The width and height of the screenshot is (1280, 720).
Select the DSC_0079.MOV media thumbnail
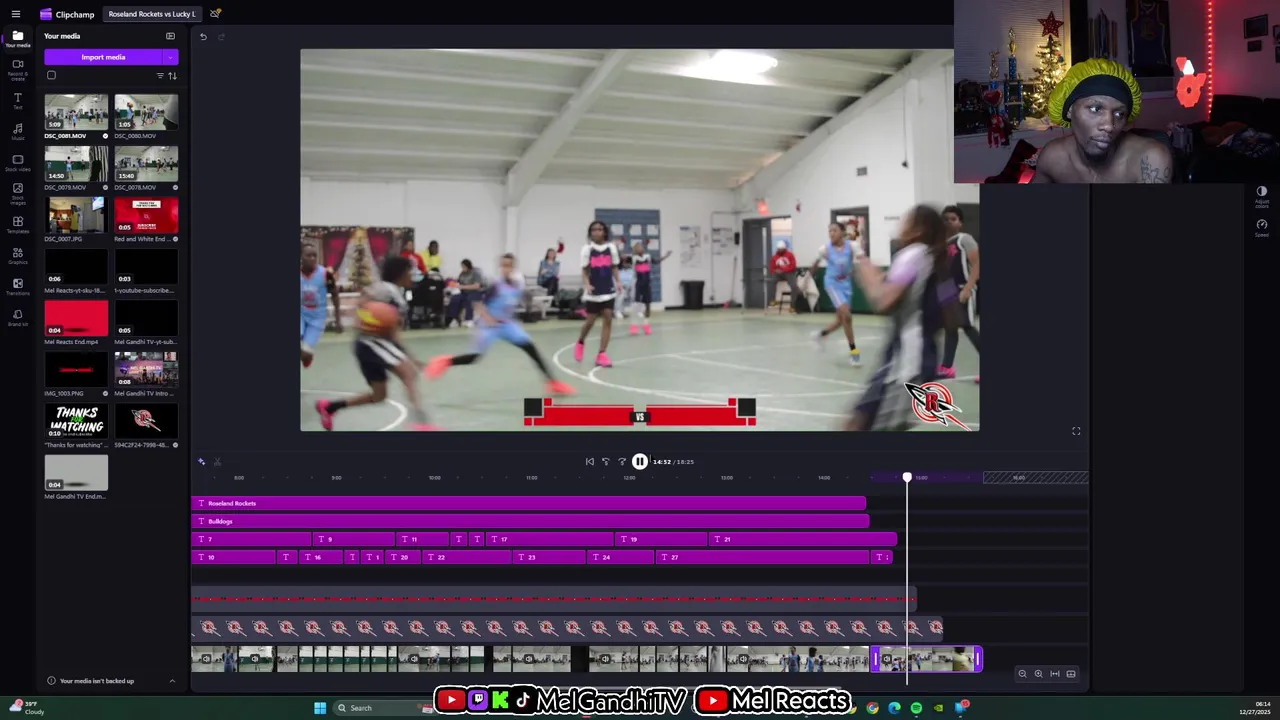tap(76, 164)
